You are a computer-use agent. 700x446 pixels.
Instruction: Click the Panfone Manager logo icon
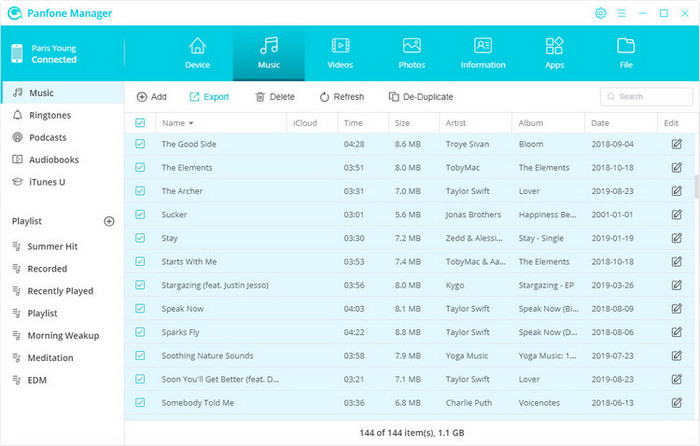point(15,13)
